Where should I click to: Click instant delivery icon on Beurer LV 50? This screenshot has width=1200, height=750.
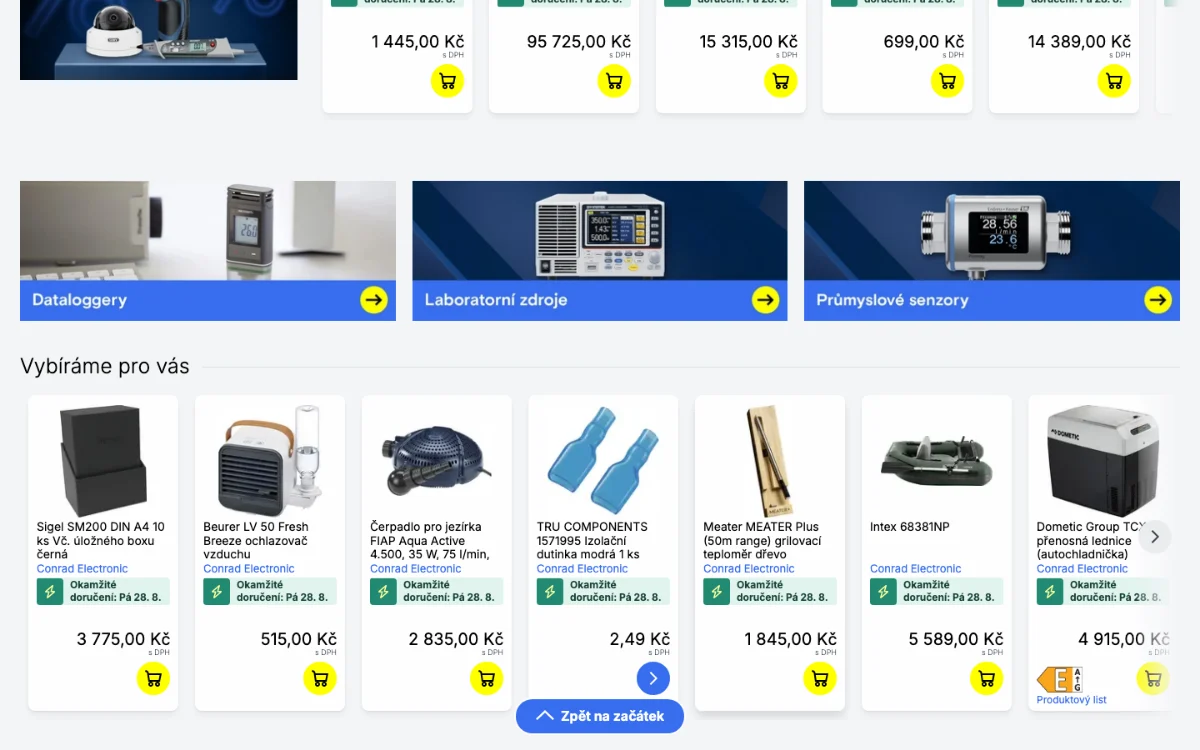(x=217, y=591)
